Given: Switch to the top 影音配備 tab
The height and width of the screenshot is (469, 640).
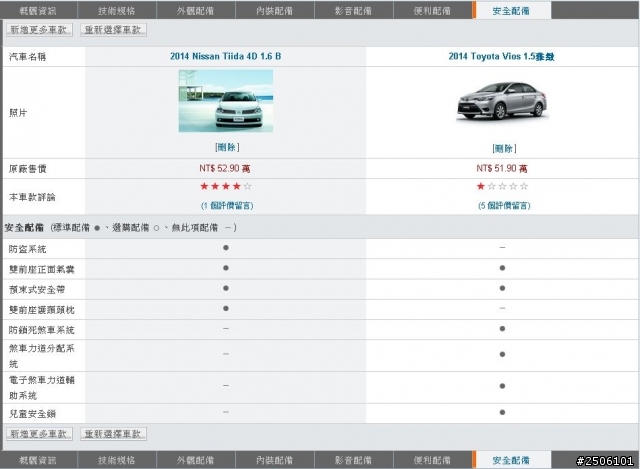Looking at the screenshot, I should coord(353,10).
